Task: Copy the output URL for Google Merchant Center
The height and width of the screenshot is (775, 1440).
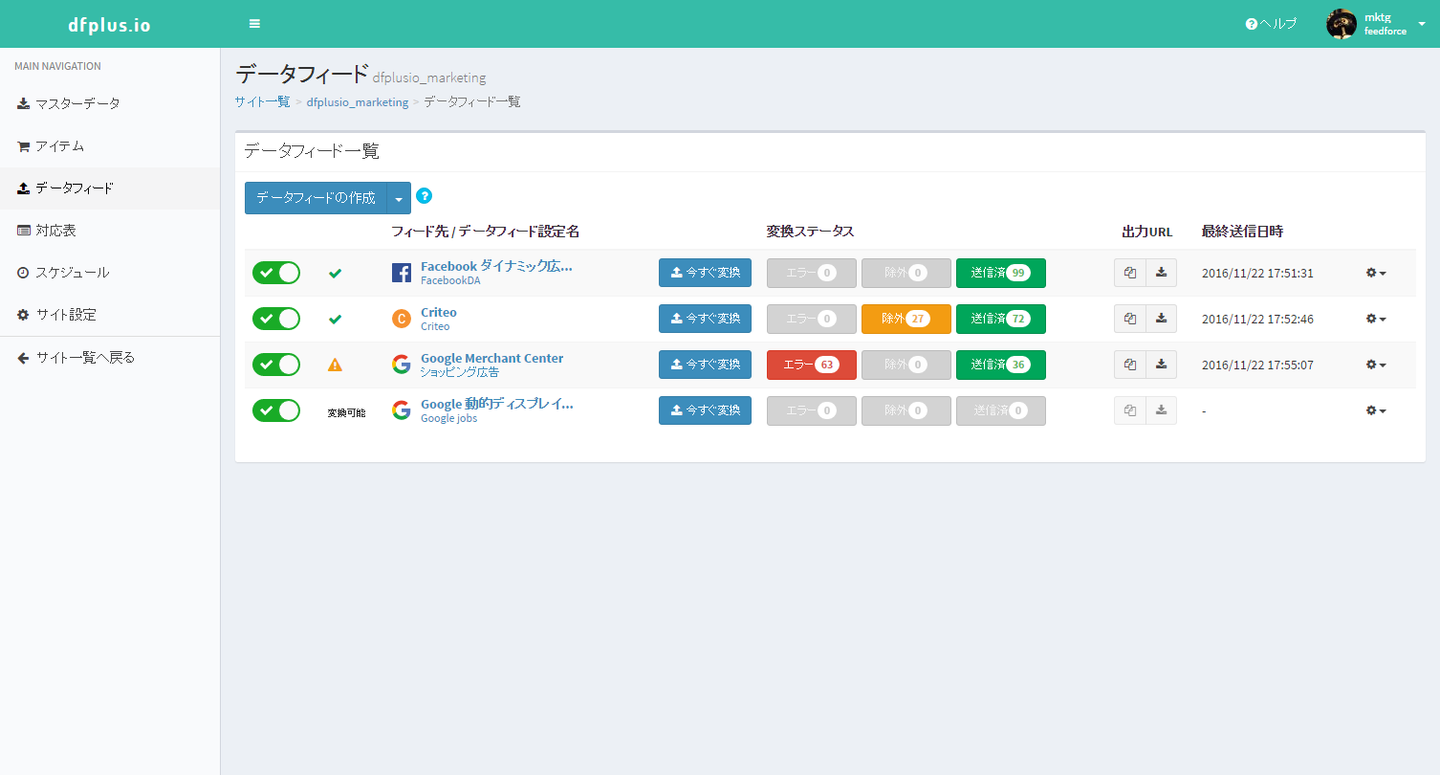Action: [x=1130, y=365]
